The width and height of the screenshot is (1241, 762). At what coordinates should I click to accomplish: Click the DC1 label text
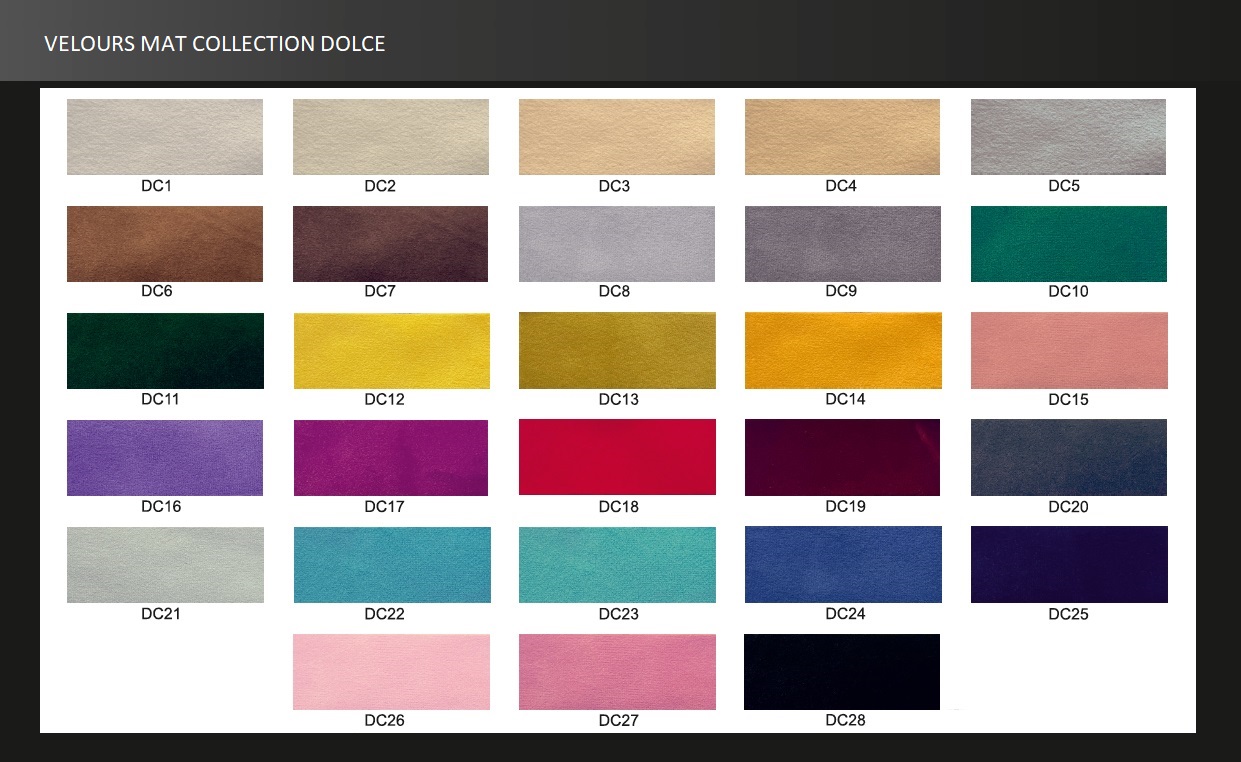pyautogui.click(x=157, y=186)
